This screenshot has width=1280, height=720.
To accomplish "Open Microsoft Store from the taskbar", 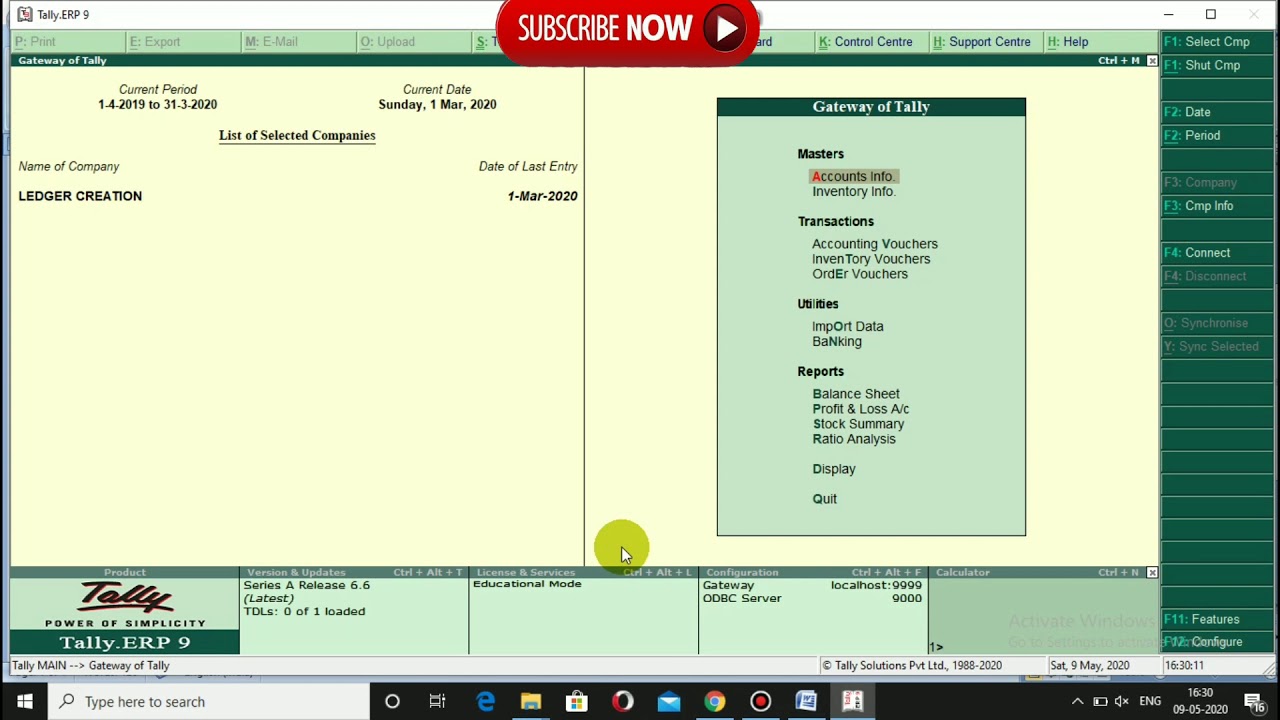I will [x=577, y=702].
